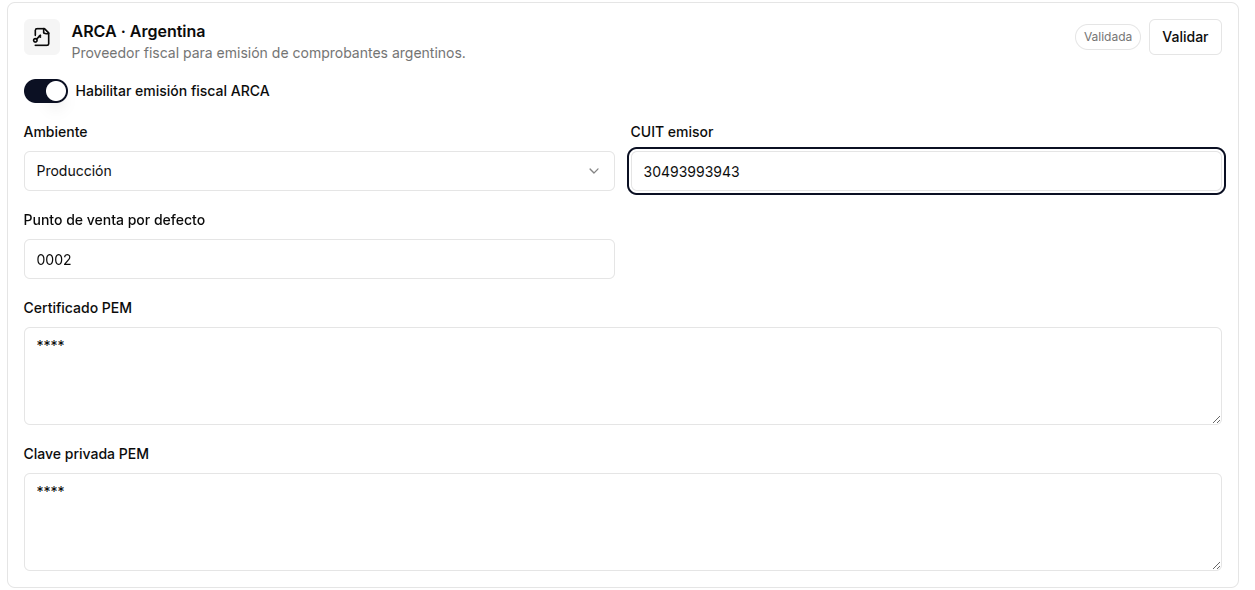Click the Clave privada PEM resize handle

1216,565
